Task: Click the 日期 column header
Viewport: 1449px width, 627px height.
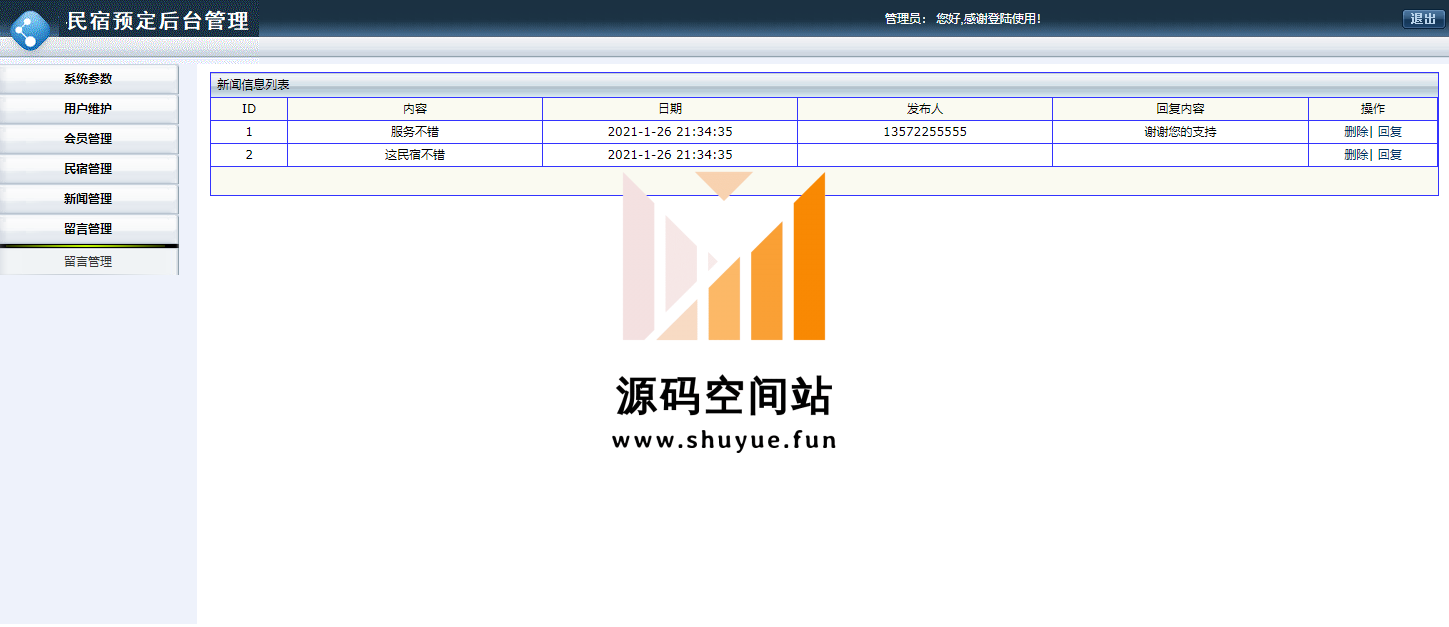Action: pyautogui.click(x=670, y=109)
